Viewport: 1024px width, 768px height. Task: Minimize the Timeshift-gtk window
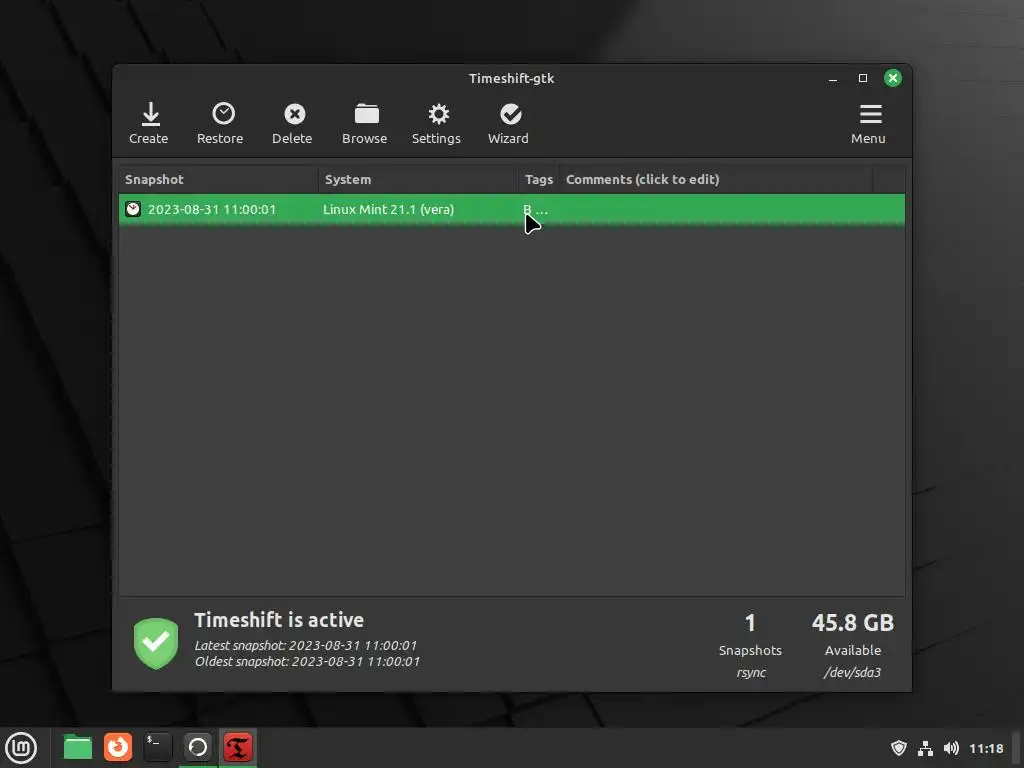[x=833, y=78]
